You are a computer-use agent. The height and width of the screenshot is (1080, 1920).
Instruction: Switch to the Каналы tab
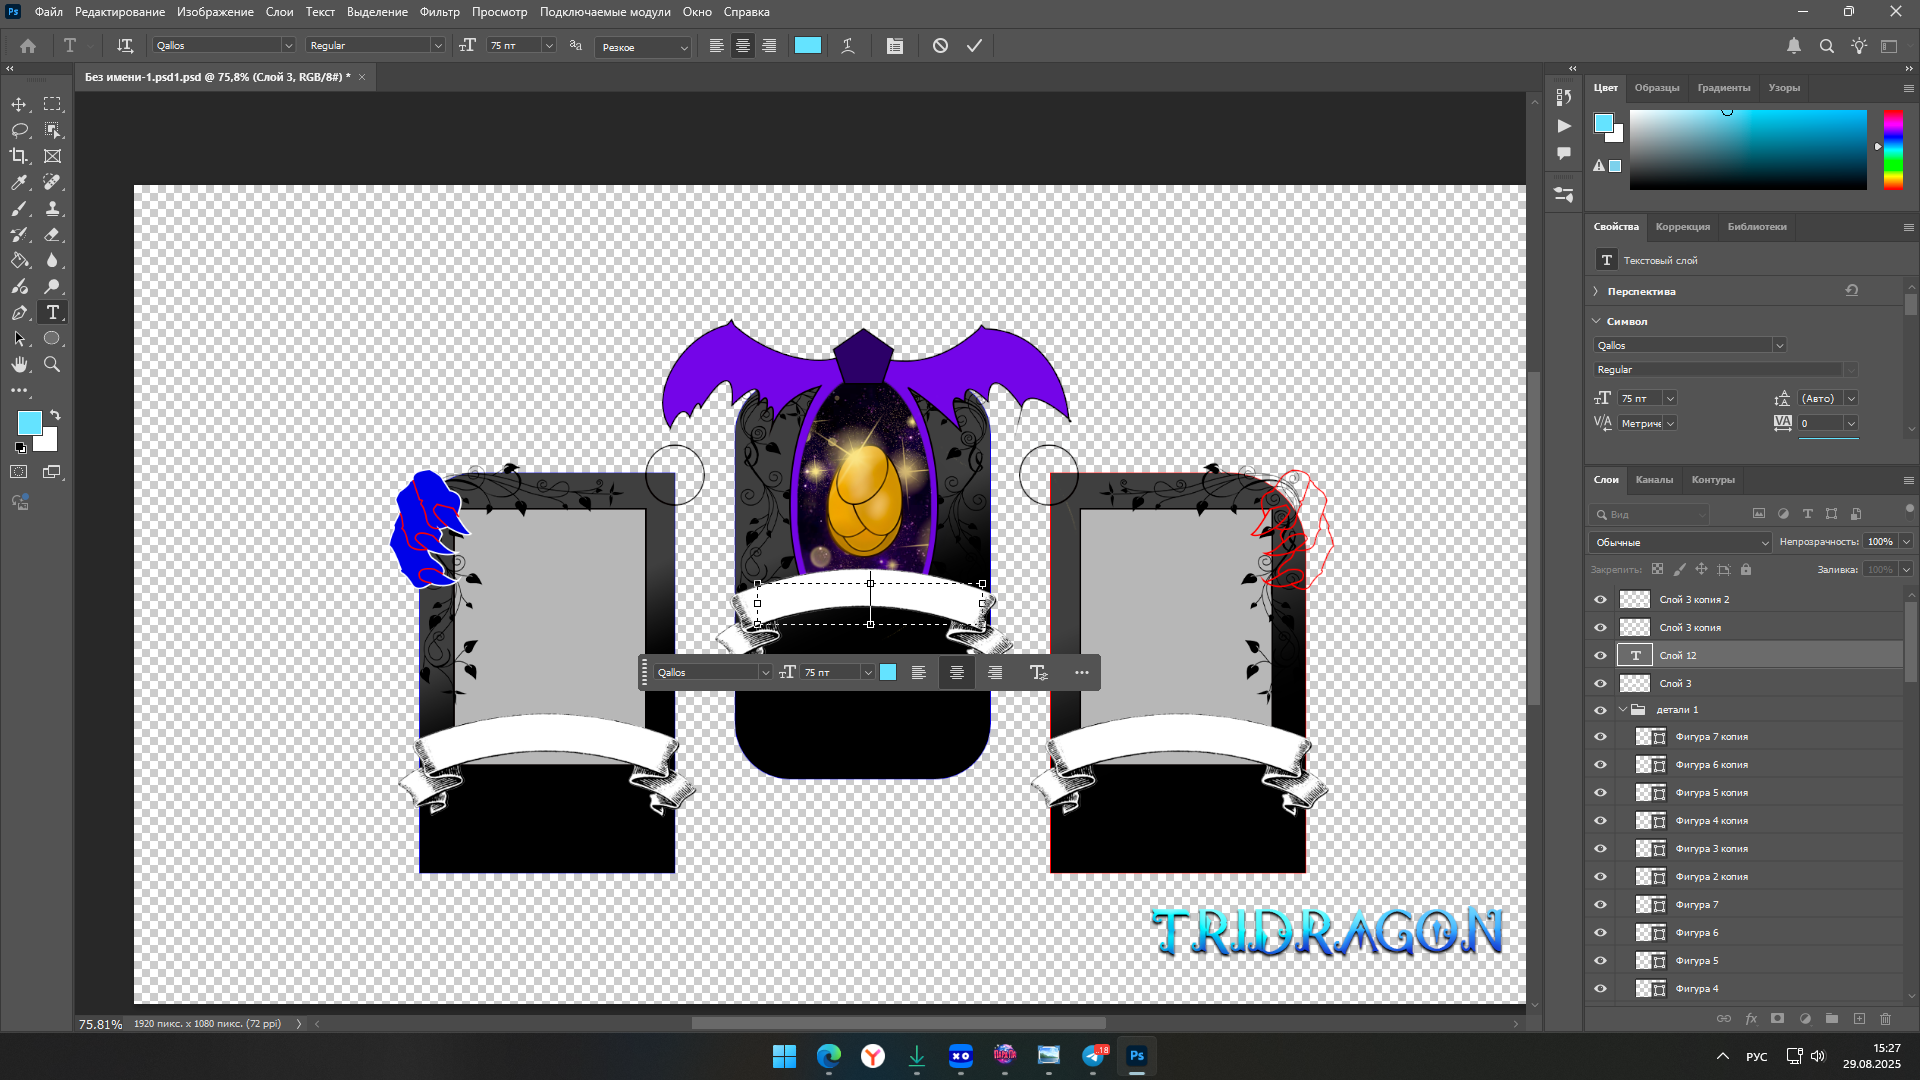pos(1654,480)
